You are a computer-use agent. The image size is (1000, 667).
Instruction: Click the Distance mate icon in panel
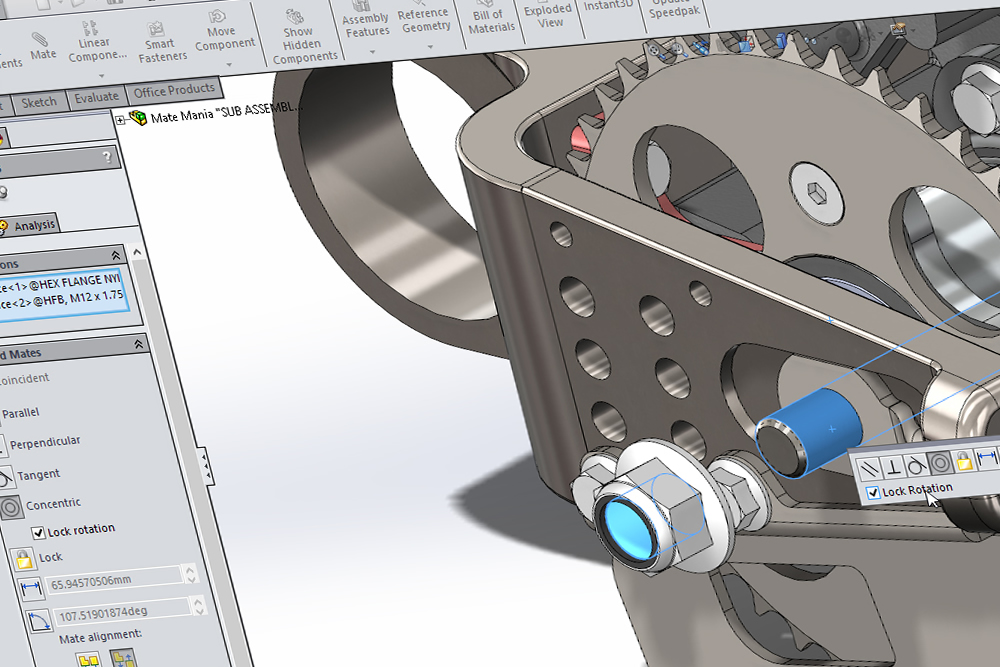tap(31, 589)
